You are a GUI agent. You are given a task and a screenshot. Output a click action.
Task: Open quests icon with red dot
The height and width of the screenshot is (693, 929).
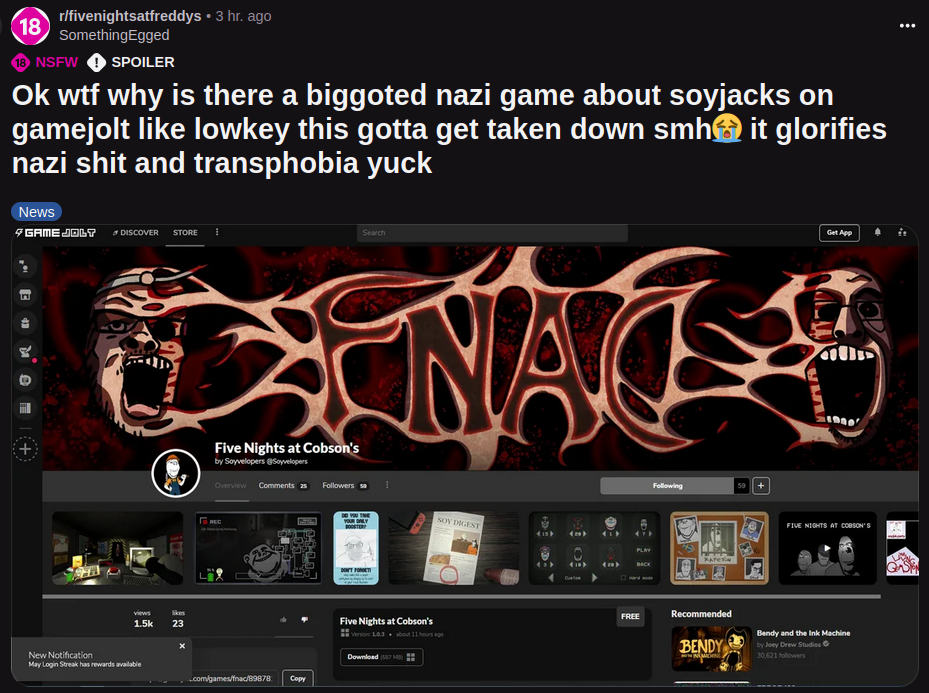click(26, 352)
